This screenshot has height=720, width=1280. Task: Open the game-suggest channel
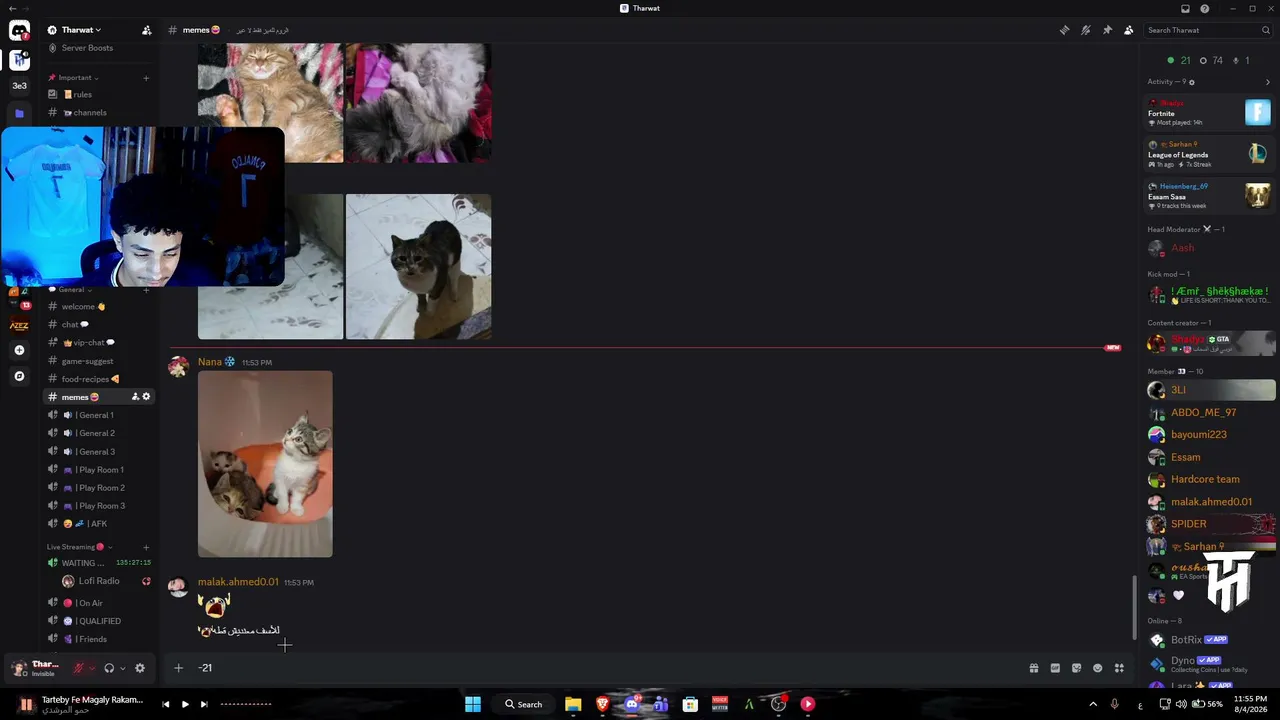pos(99,361)
